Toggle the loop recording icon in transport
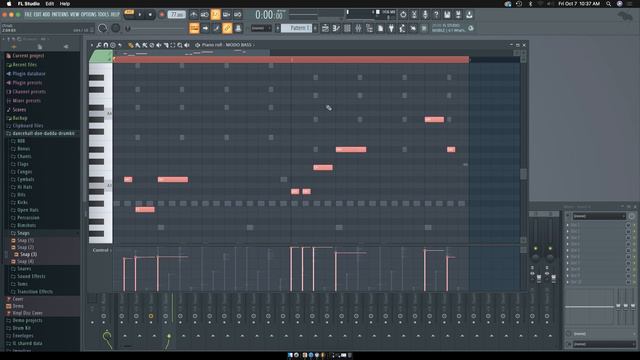 point(238,15)
